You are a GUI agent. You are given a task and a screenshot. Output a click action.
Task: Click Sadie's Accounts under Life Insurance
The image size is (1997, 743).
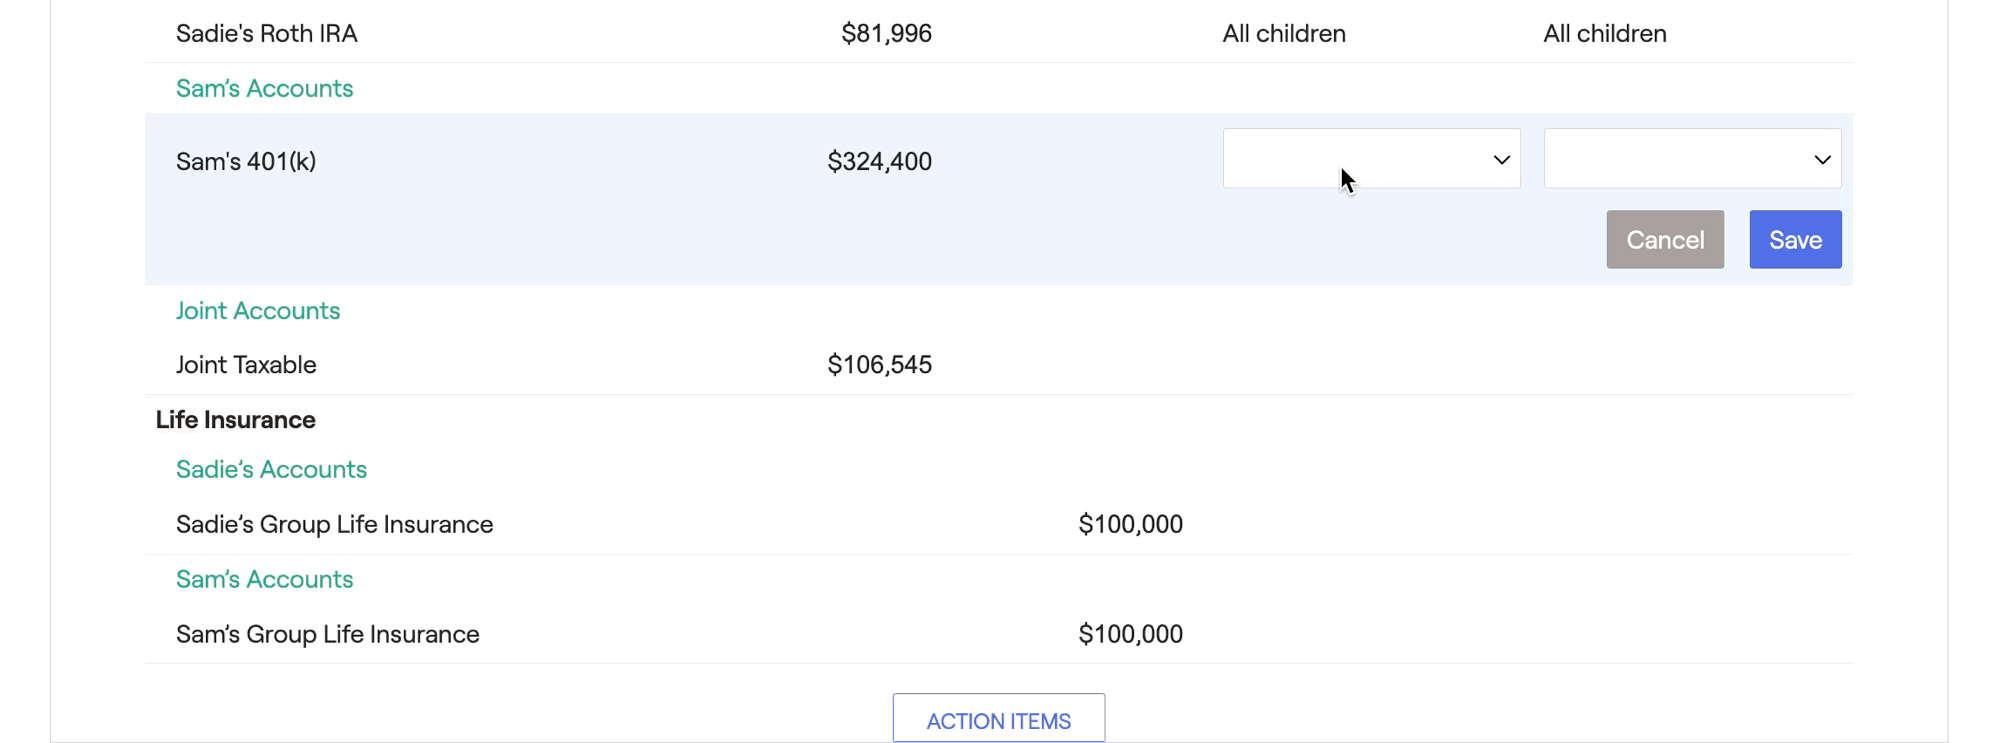coord(271,469)
